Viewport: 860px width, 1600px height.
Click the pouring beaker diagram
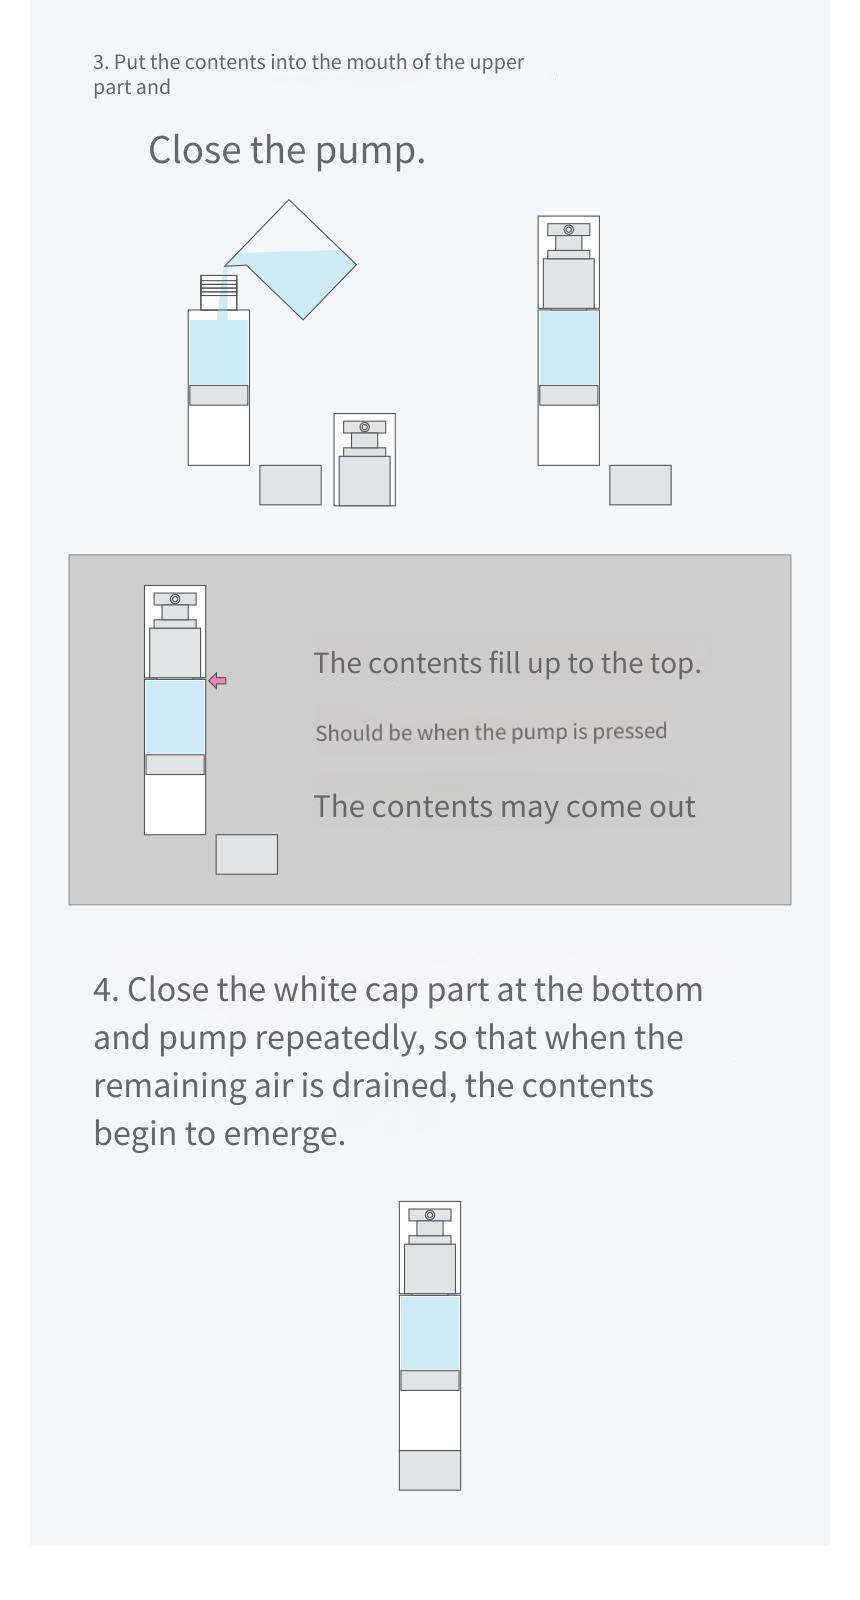pyautogui.click(x=290, y=259)
